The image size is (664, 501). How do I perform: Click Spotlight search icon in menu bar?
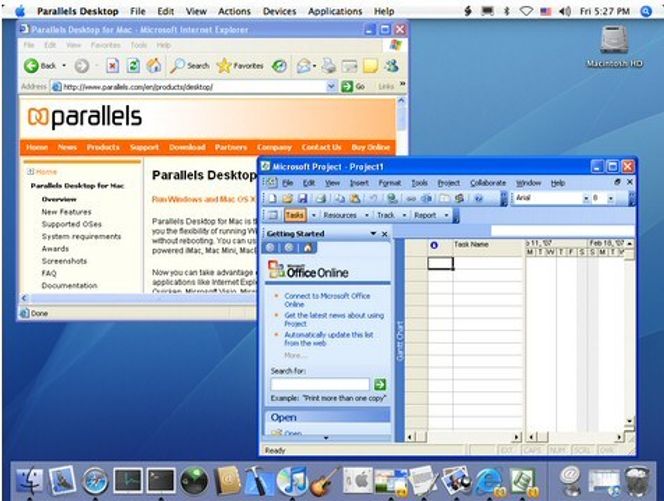click(x=646, y=11)
